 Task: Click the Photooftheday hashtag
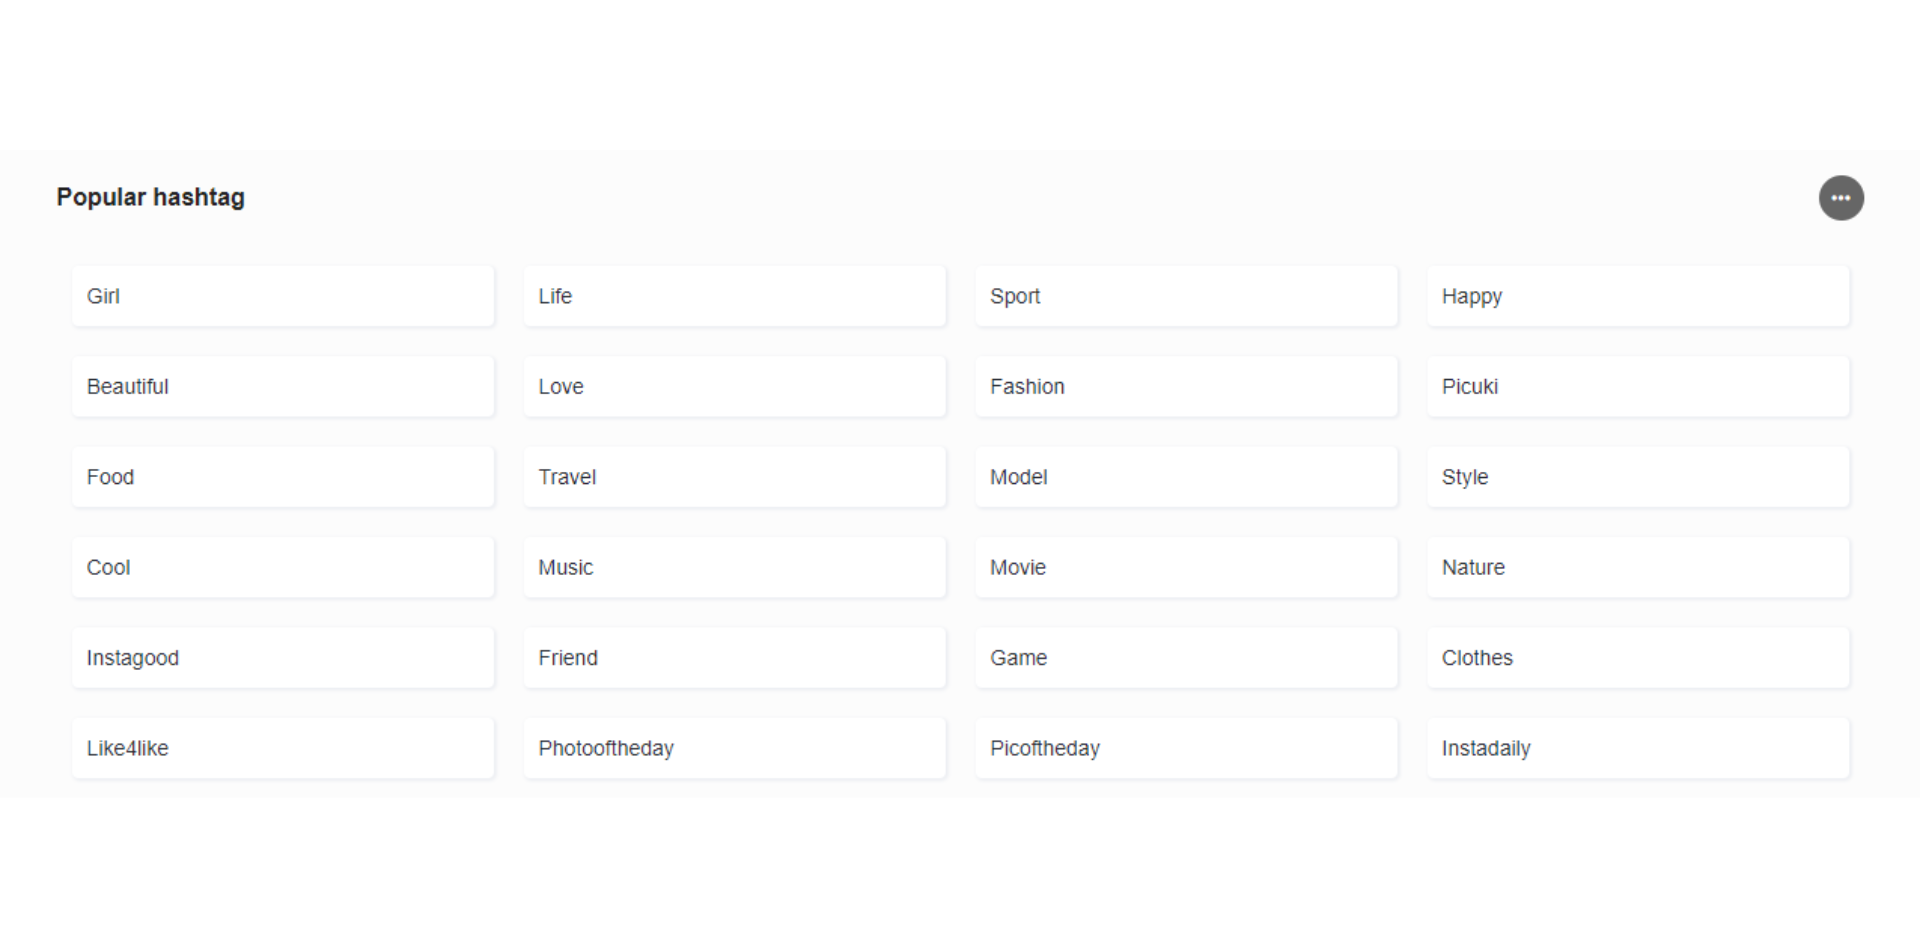[734, 748]
